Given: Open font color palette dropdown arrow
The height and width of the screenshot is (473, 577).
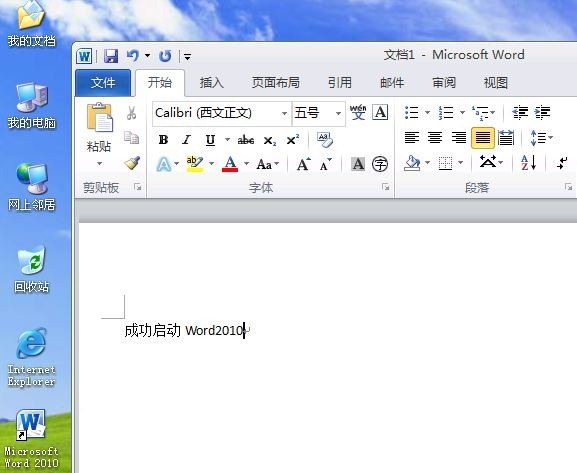Looking at the screenshot, I should pyautogui.click(x=247, y=164).
